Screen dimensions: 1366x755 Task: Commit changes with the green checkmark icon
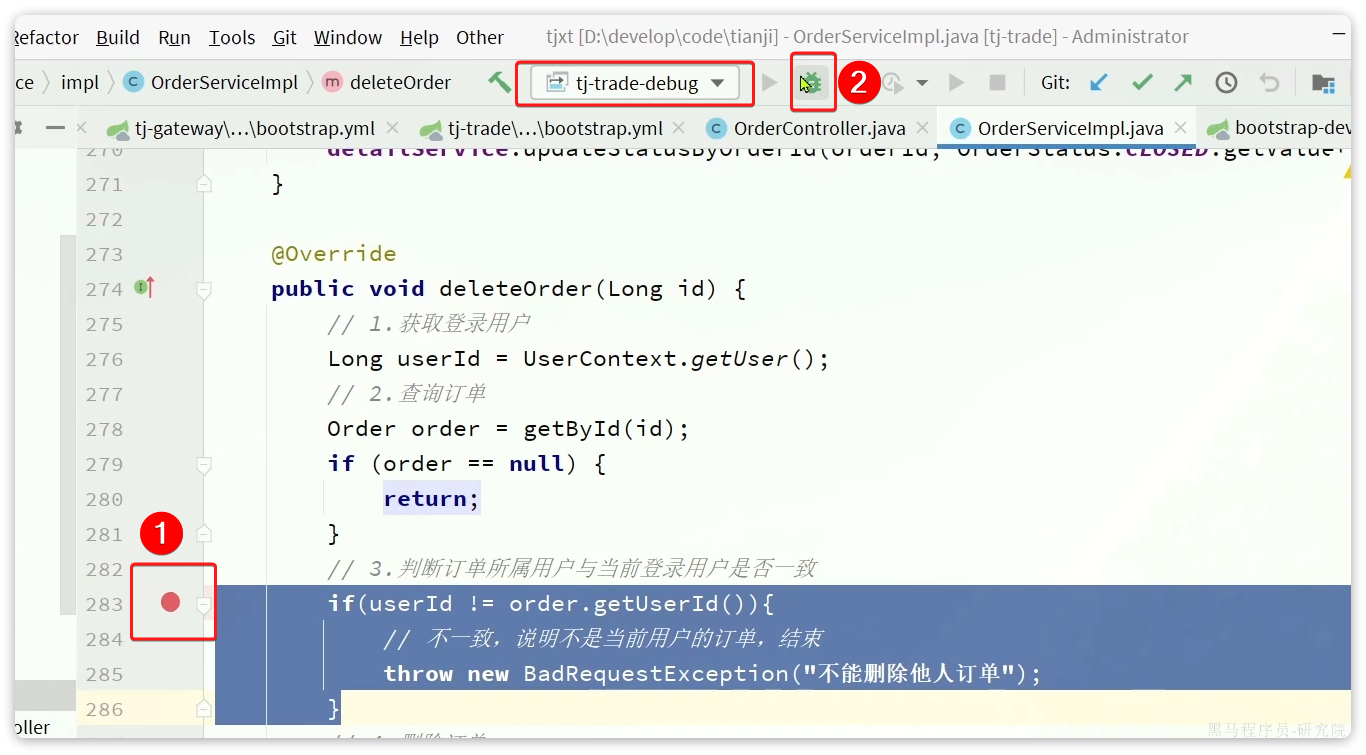[x=1142, y=83]
